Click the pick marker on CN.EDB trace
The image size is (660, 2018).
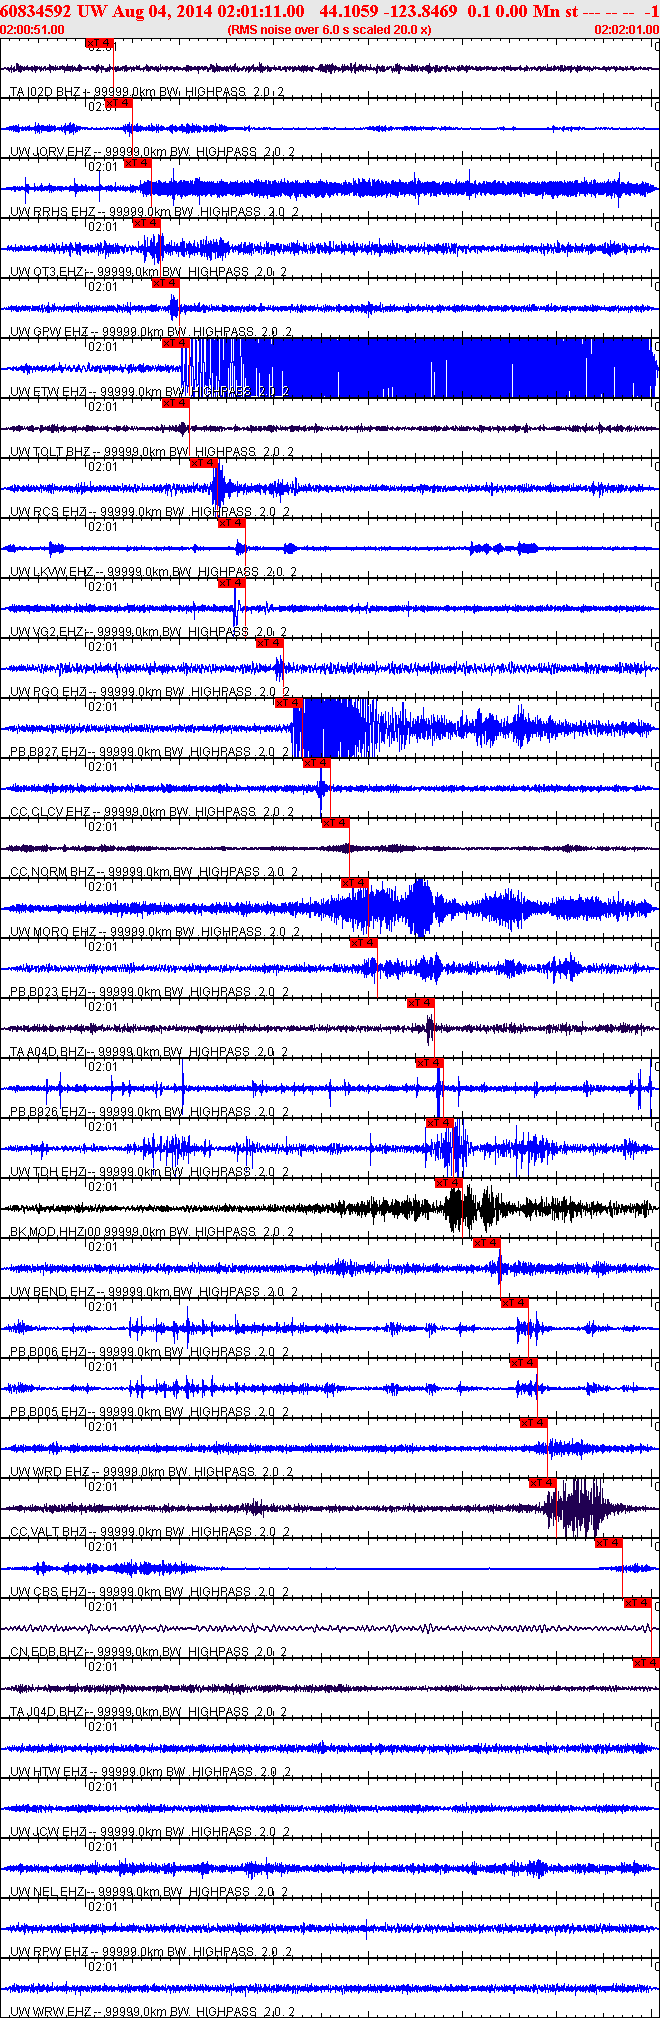(637, 1603)
